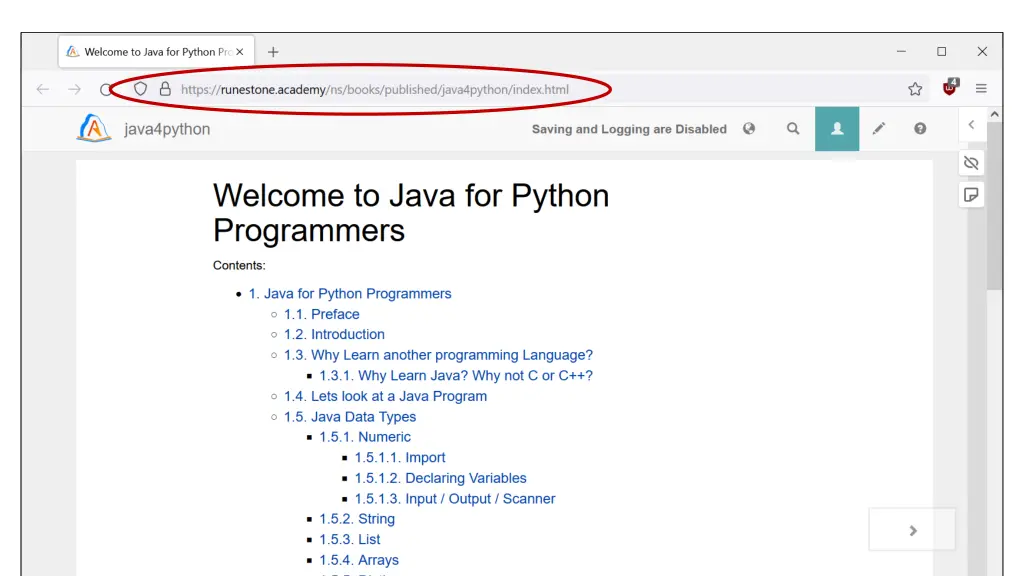The width and height of the screenshot is (1024, 576).
Task: Open 1.5. Java Data Types link
Action: point(349,417)
